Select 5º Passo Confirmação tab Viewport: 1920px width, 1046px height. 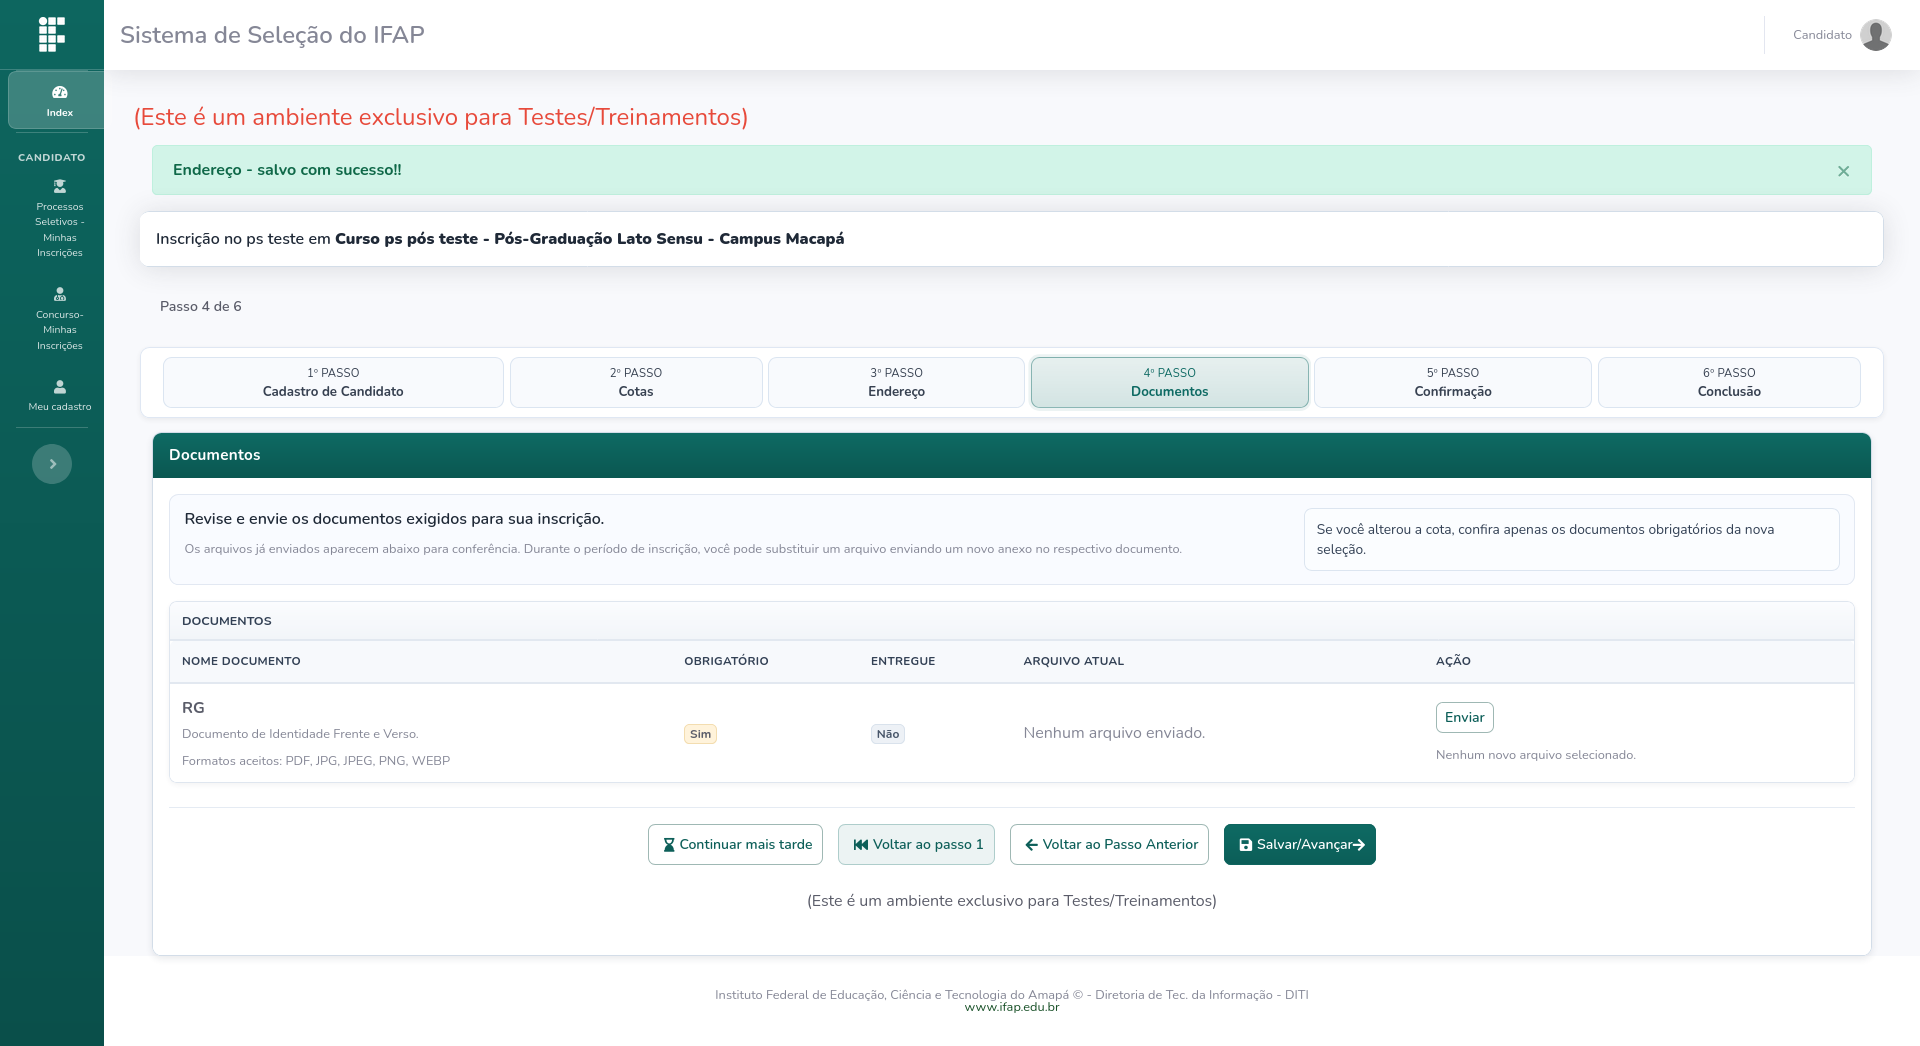click(1452, 382)
